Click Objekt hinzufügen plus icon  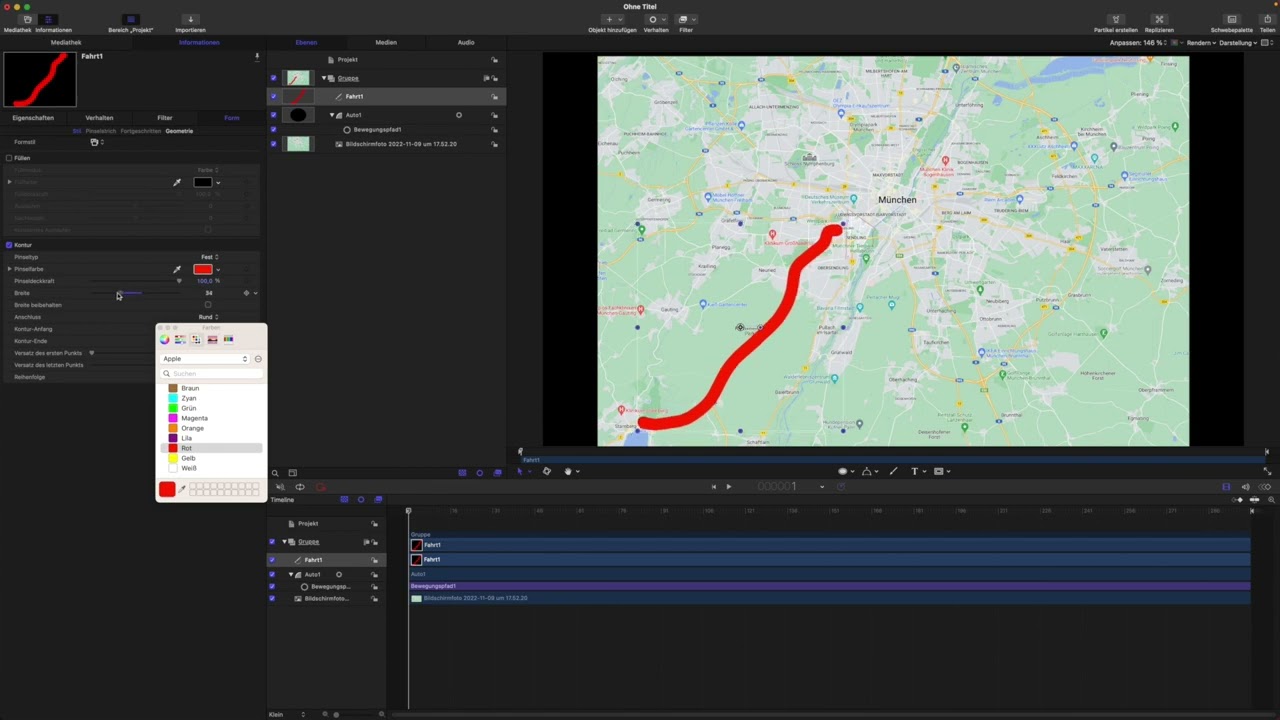coord(609,19)
